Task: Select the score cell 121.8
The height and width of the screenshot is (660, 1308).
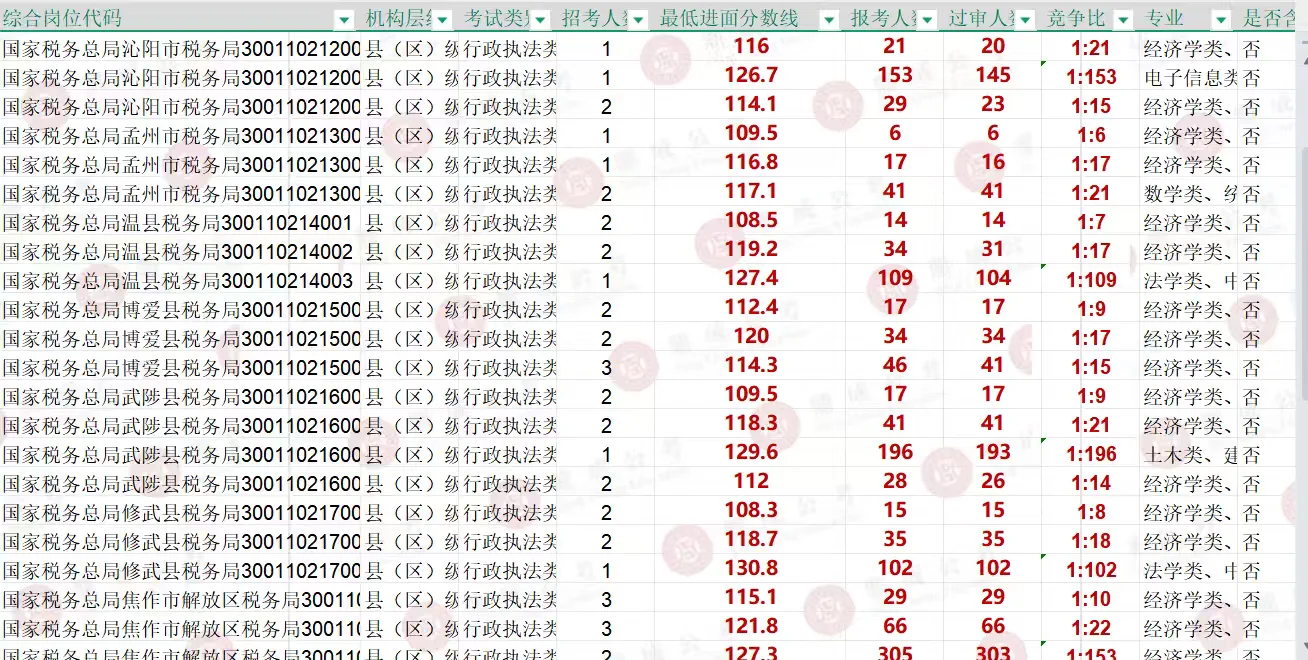Action: tap(751, 626)
